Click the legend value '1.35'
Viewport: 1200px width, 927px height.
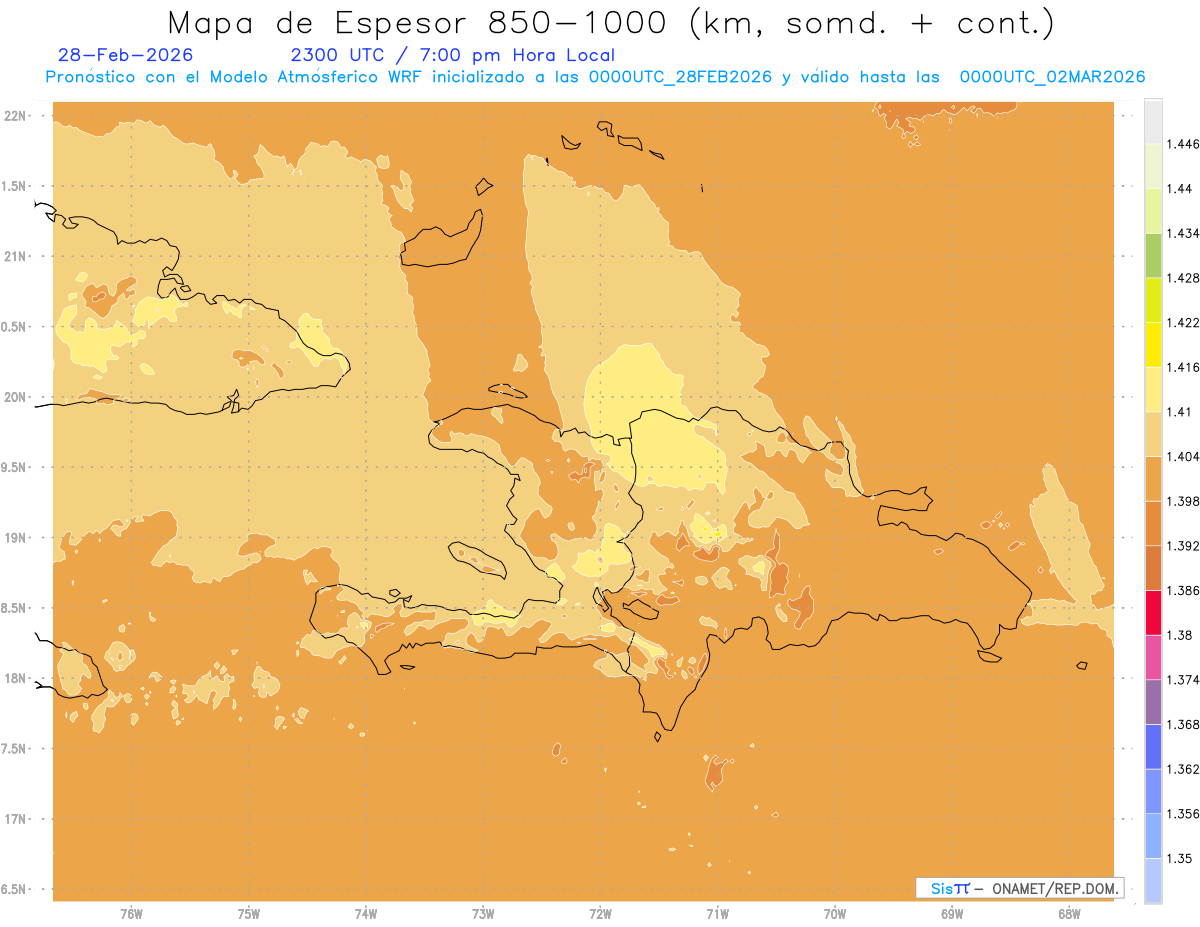tap(1179, 858)
